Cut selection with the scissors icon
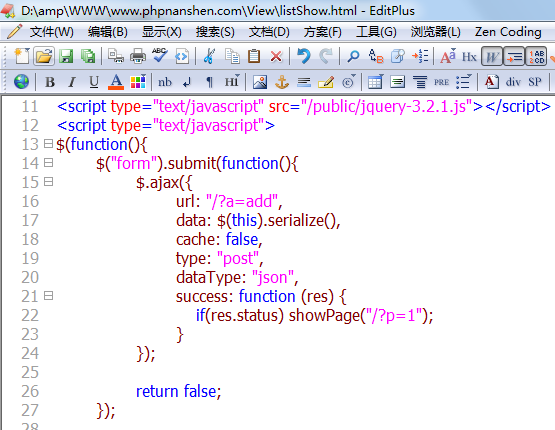 tap(209, 56)
